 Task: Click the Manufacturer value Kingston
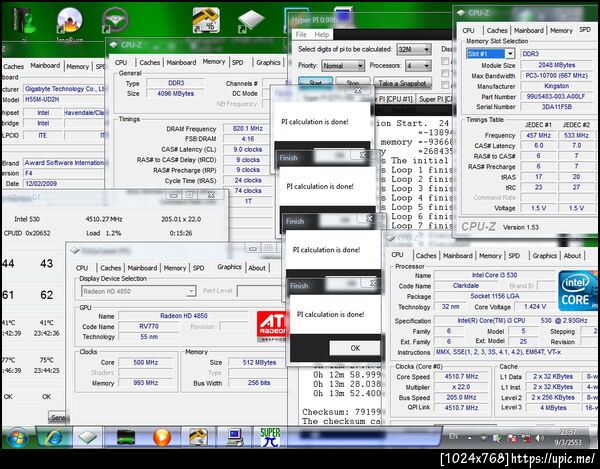pyautogui.click(x=556, y=86)
